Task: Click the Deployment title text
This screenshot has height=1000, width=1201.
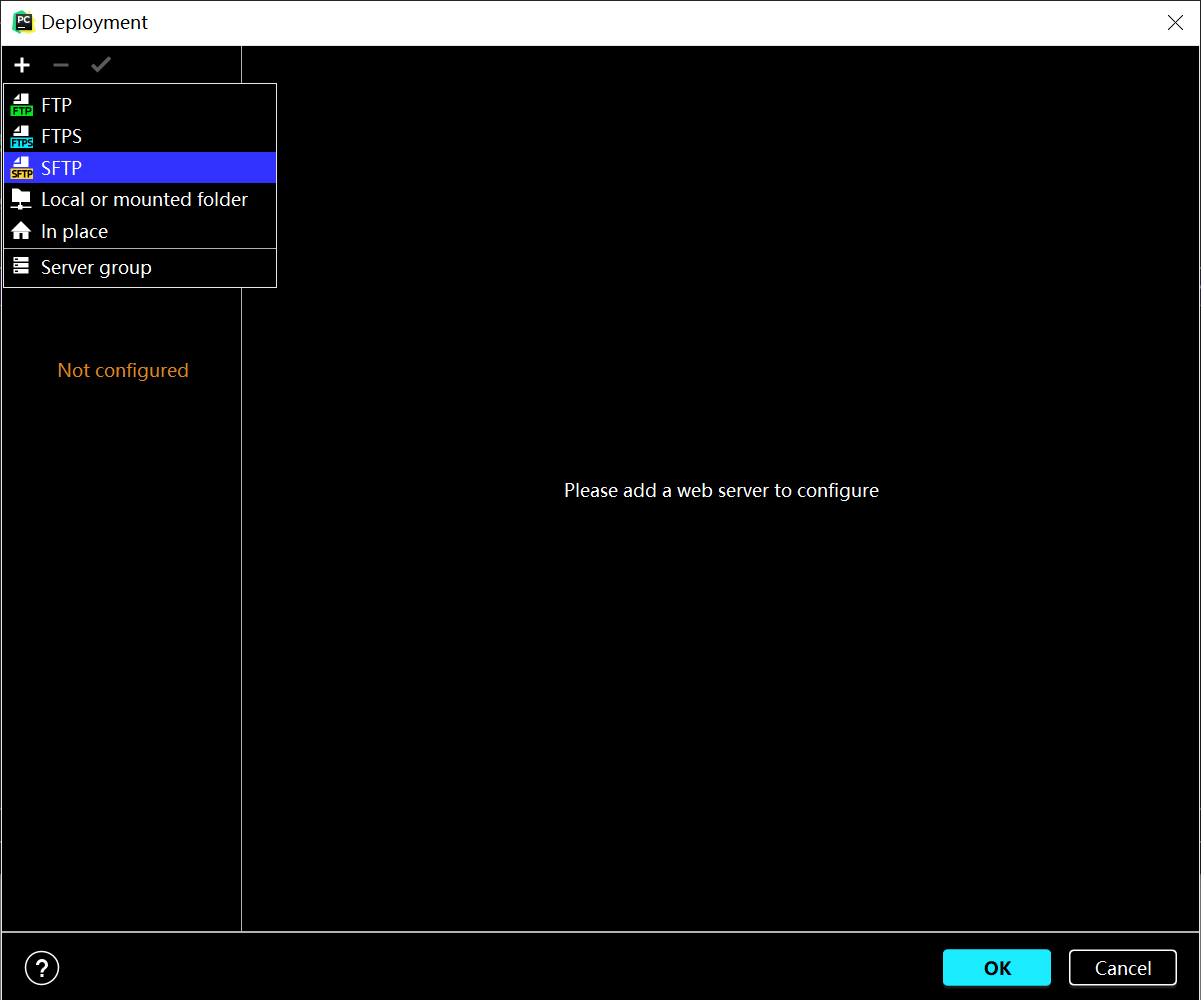Action: tap(95, 22)
